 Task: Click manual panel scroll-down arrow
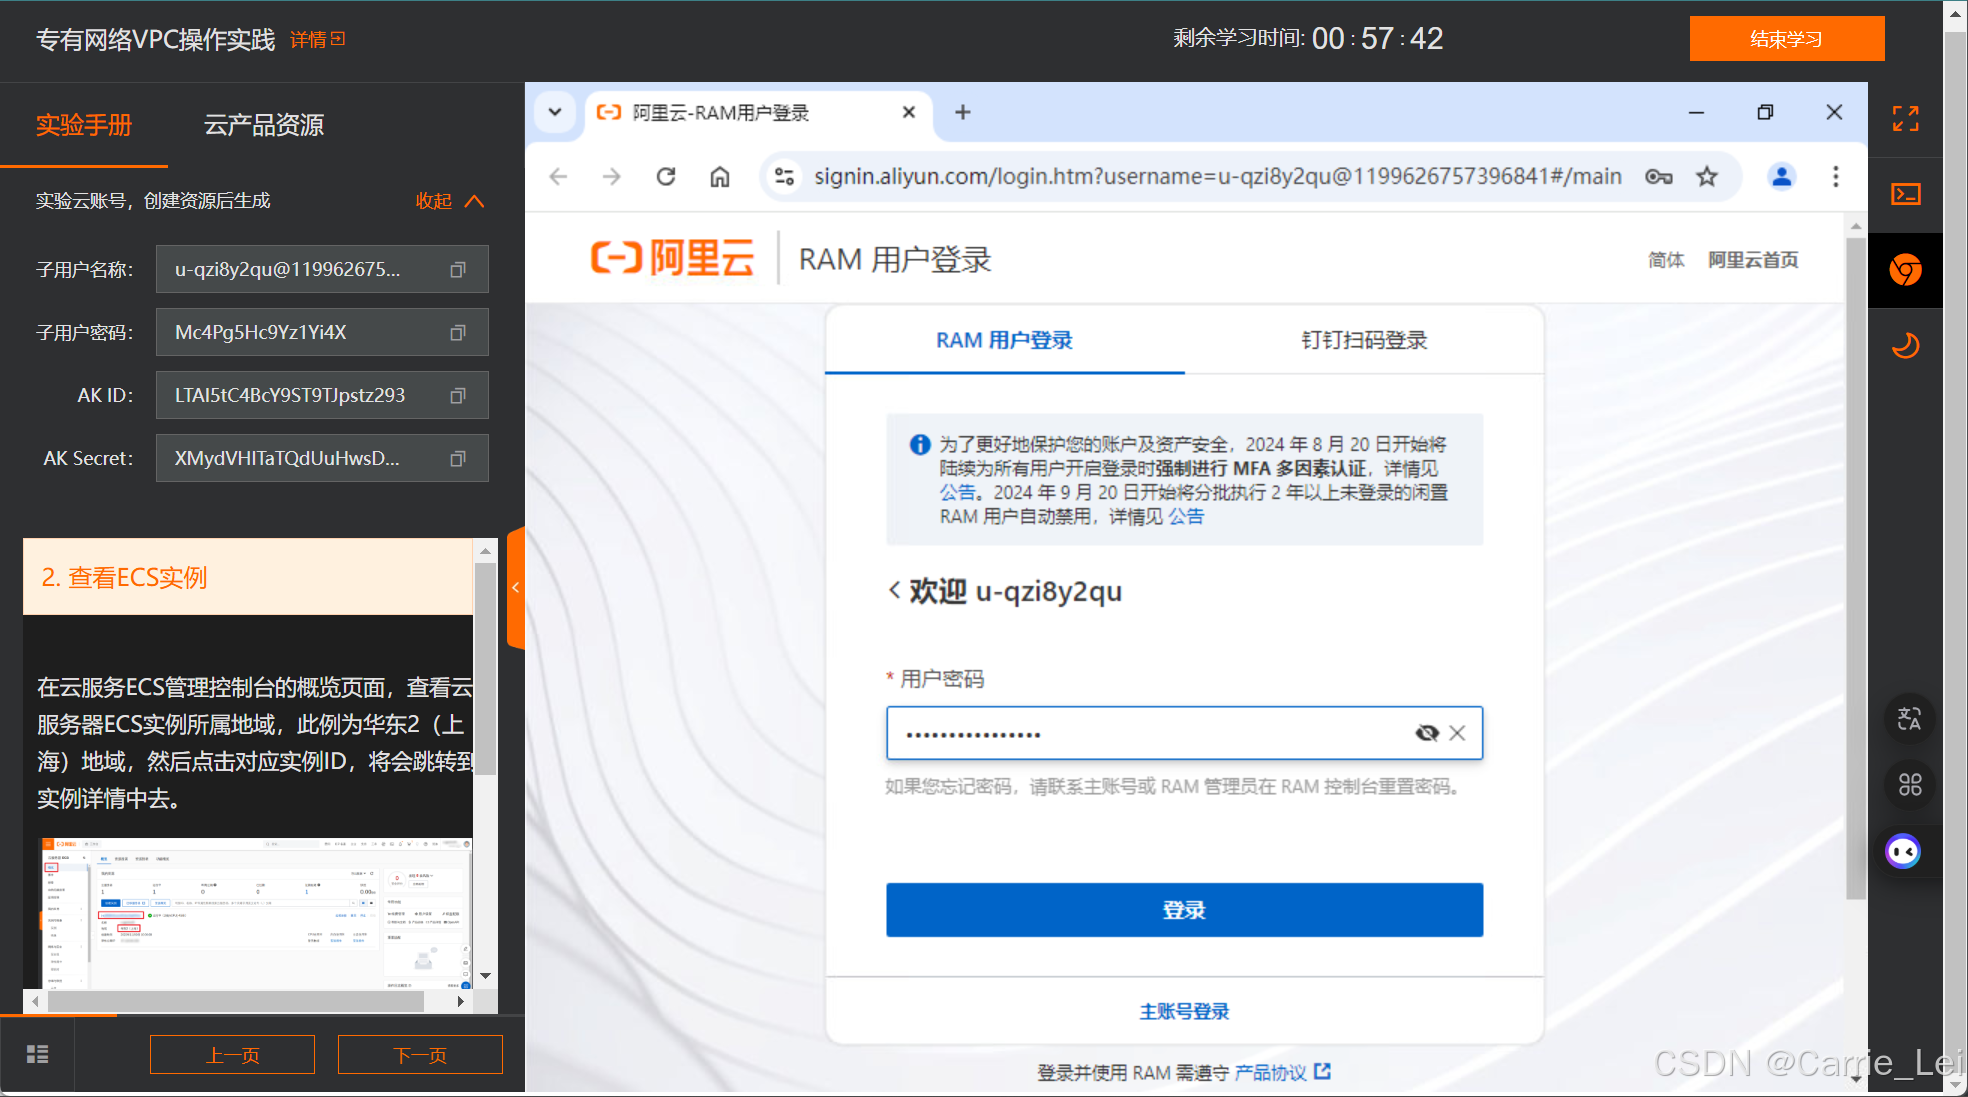(485, 975)
